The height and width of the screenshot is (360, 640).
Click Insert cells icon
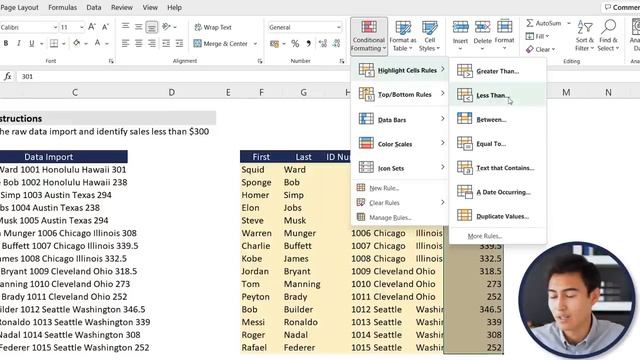pos(460,27)
